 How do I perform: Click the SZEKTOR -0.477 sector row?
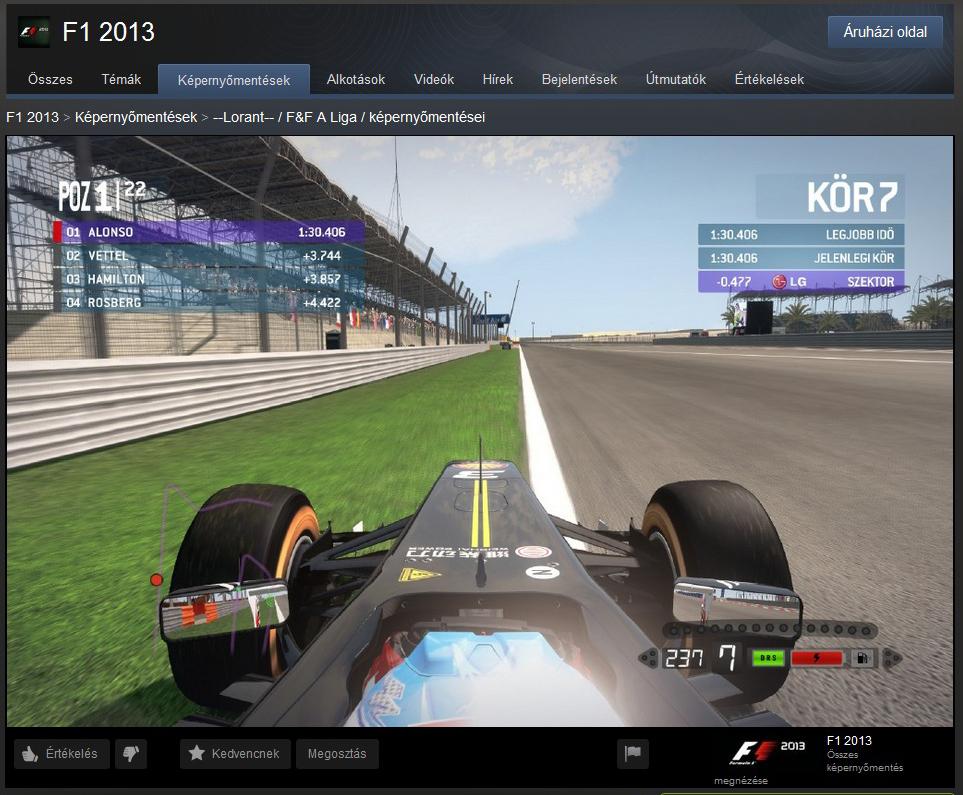(x=801, y=281)
